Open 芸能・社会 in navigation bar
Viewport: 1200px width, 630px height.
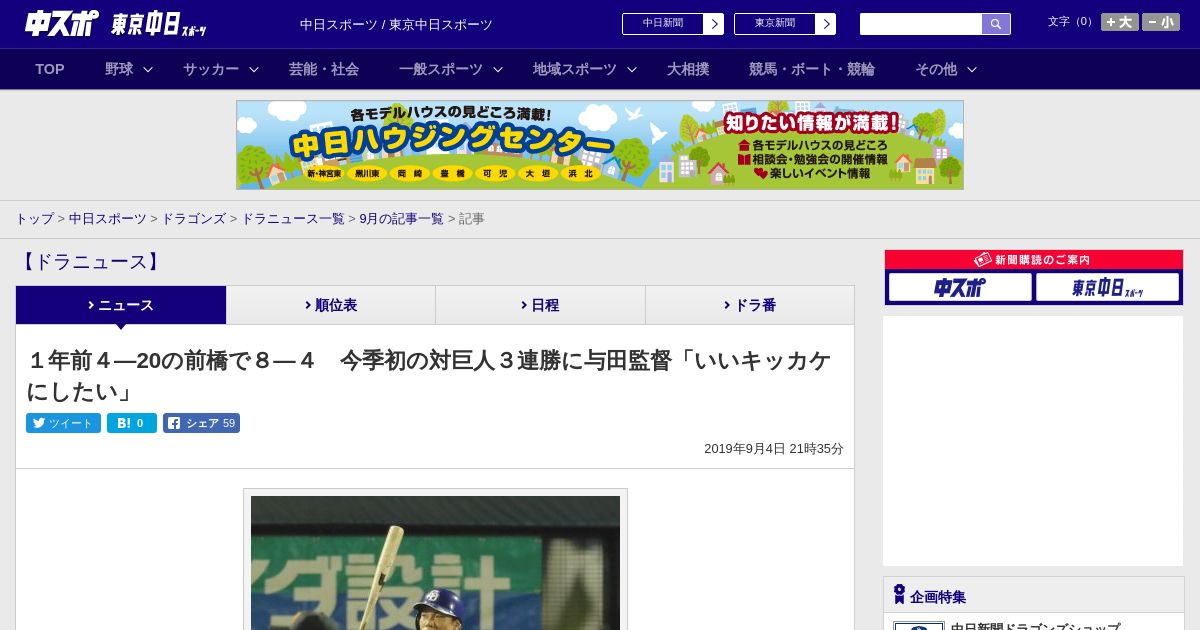tap(324, 69)
